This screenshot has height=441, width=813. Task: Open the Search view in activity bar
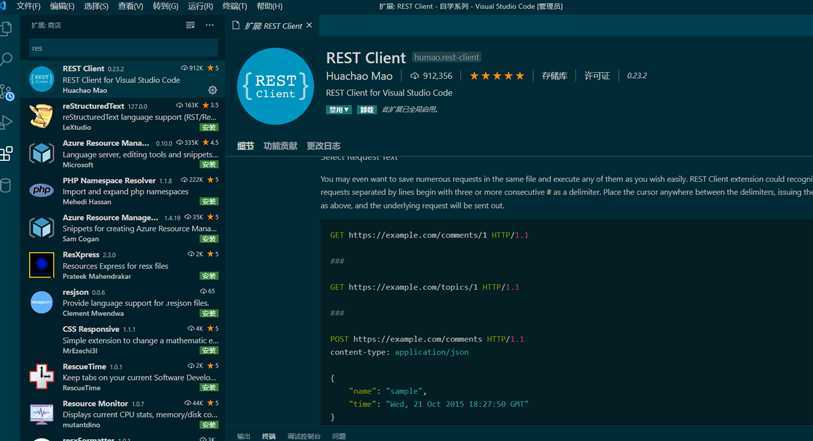point(7,59)
